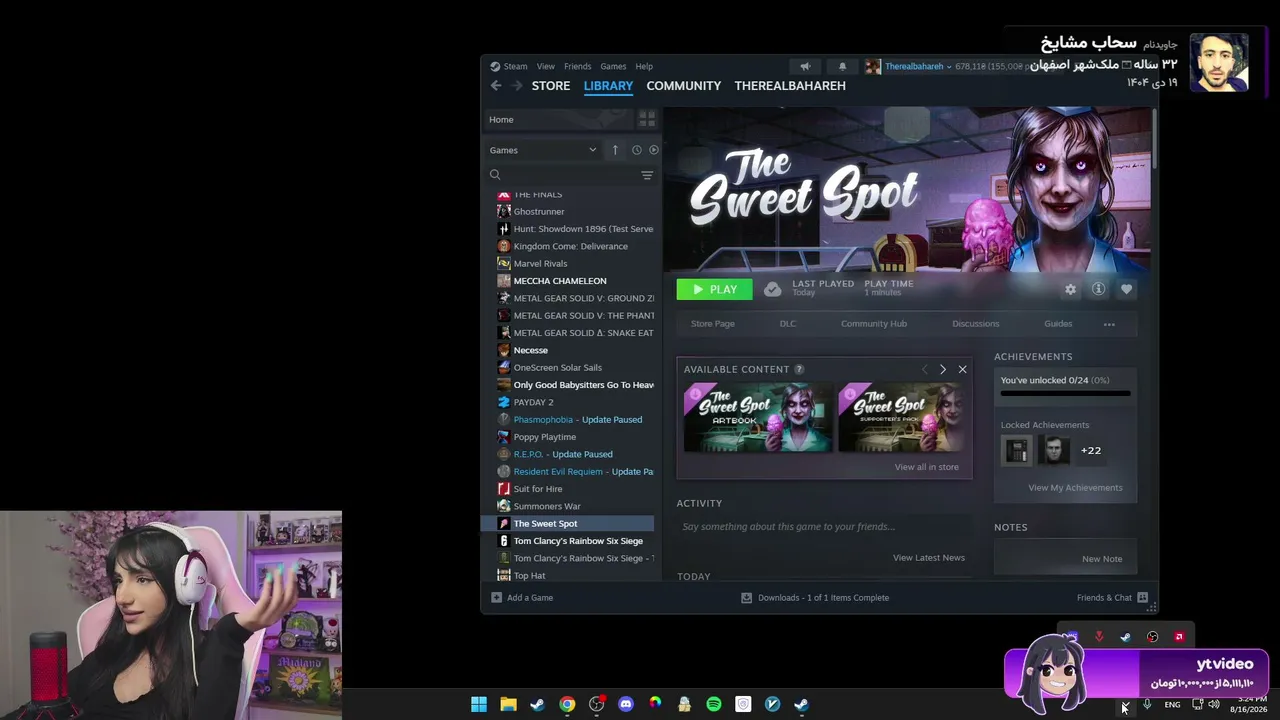Viewport: 1280px width, 720px height.
Task: Show ready-to-play games filter icon
Action: 654,150
